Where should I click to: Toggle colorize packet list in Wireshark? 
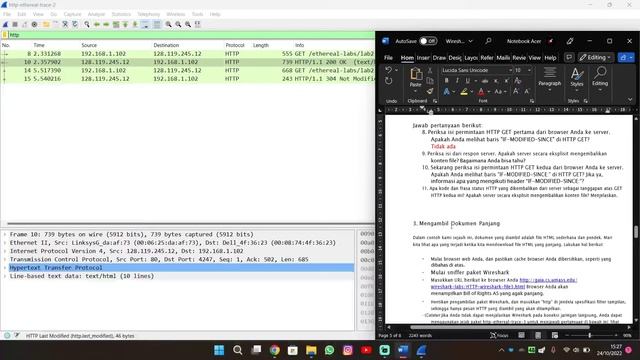tap(157, 24)
